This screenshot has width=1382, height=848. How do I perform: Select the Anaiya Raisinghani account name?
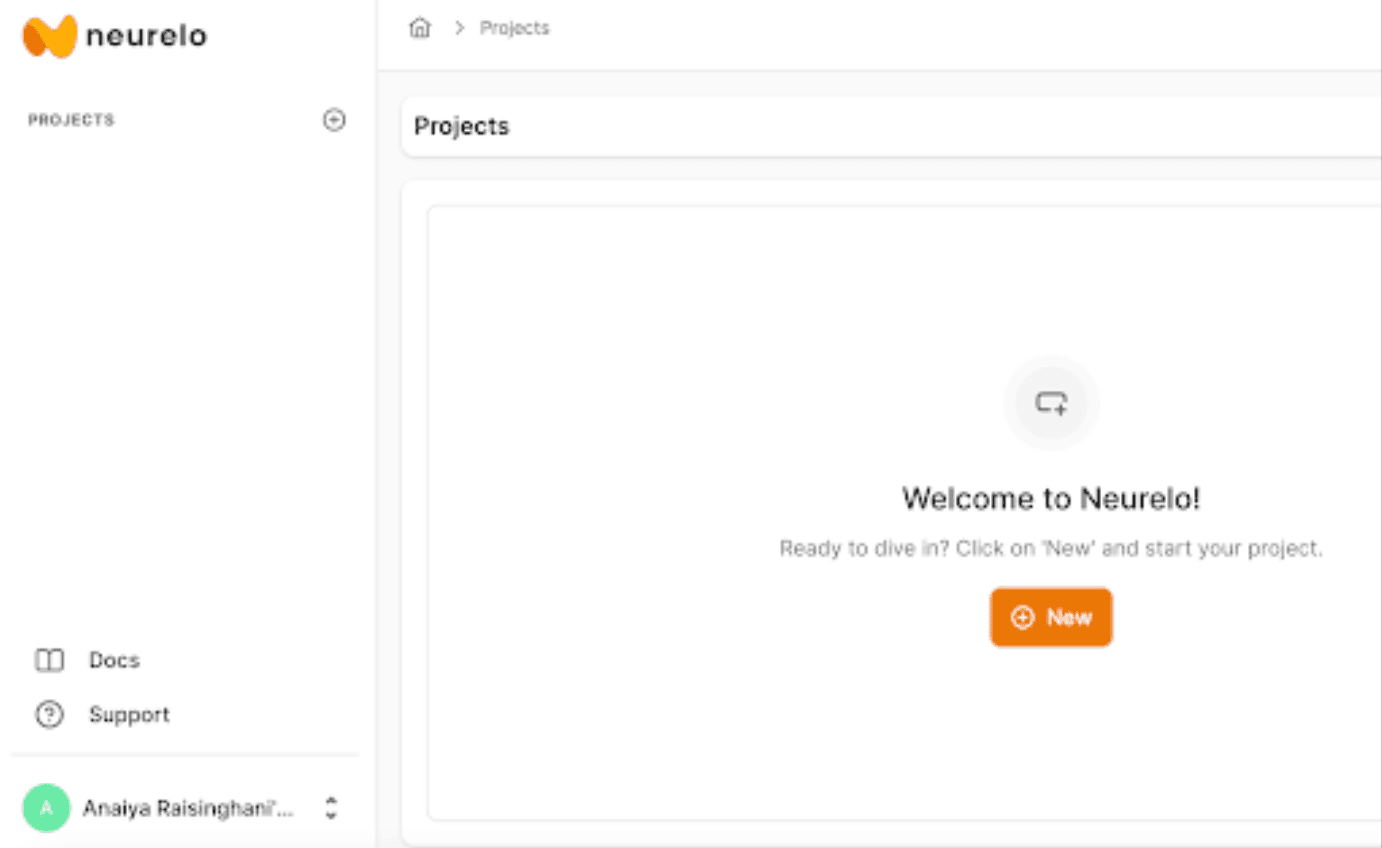[x=188, y=808]
